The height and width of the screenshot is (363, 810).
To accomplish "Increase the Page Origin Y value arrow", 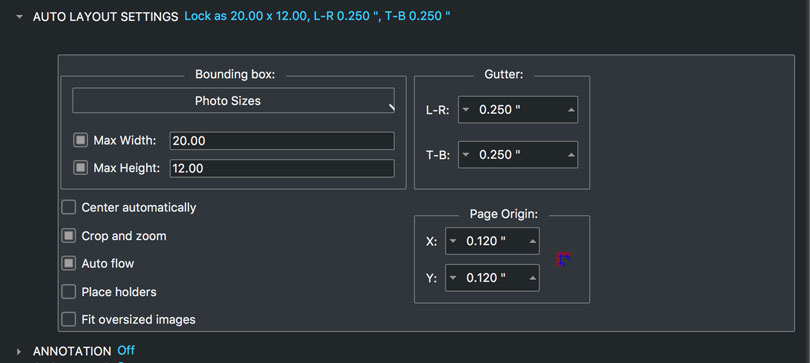I will pyautogui.click(x=532, y=278).
